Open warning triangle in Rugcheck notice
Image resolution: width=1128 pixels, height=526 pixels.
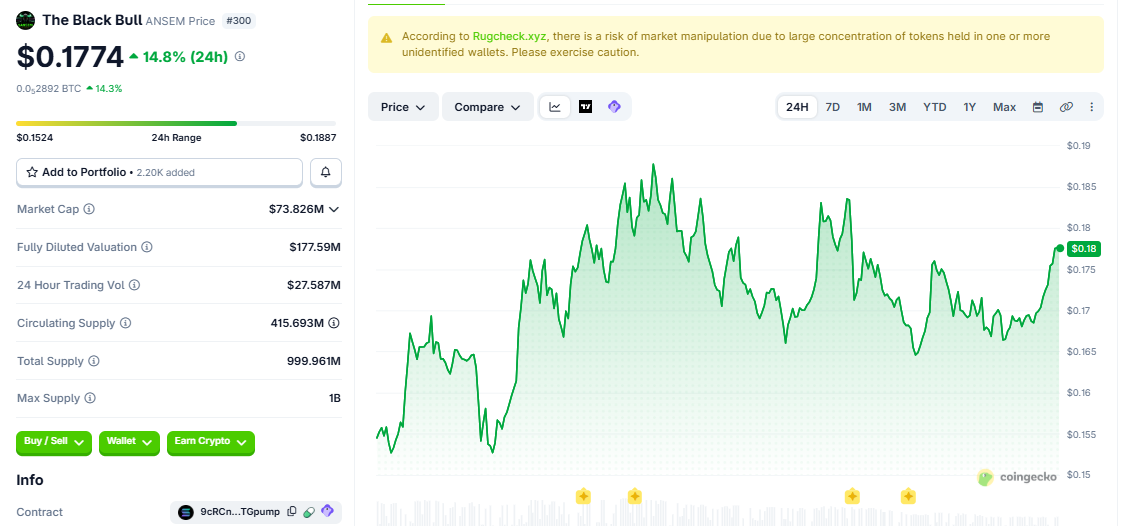coord(387,37)
